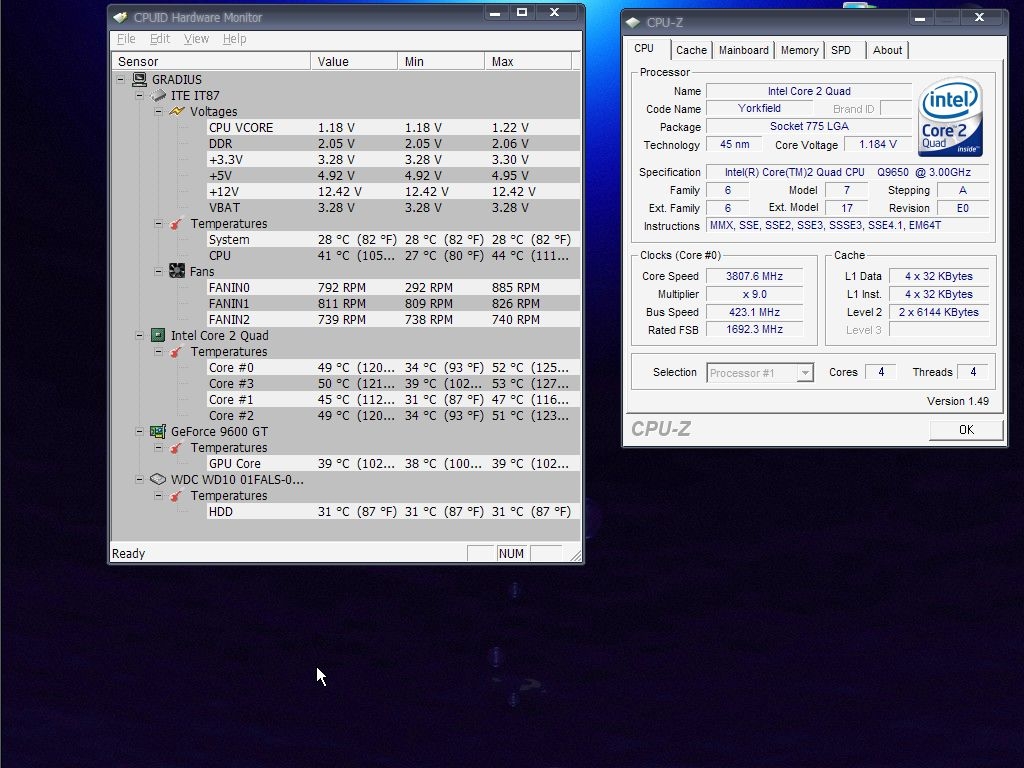
Task: Click the CPUID Hardware Monitor title bar icon
Action: tap(120, 18)
